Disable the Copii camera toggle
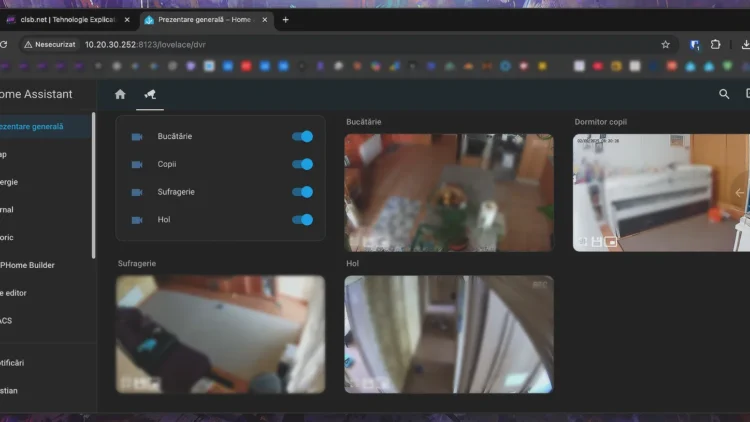The height and width of the screenshot is (422, 750). click(303, 164)
